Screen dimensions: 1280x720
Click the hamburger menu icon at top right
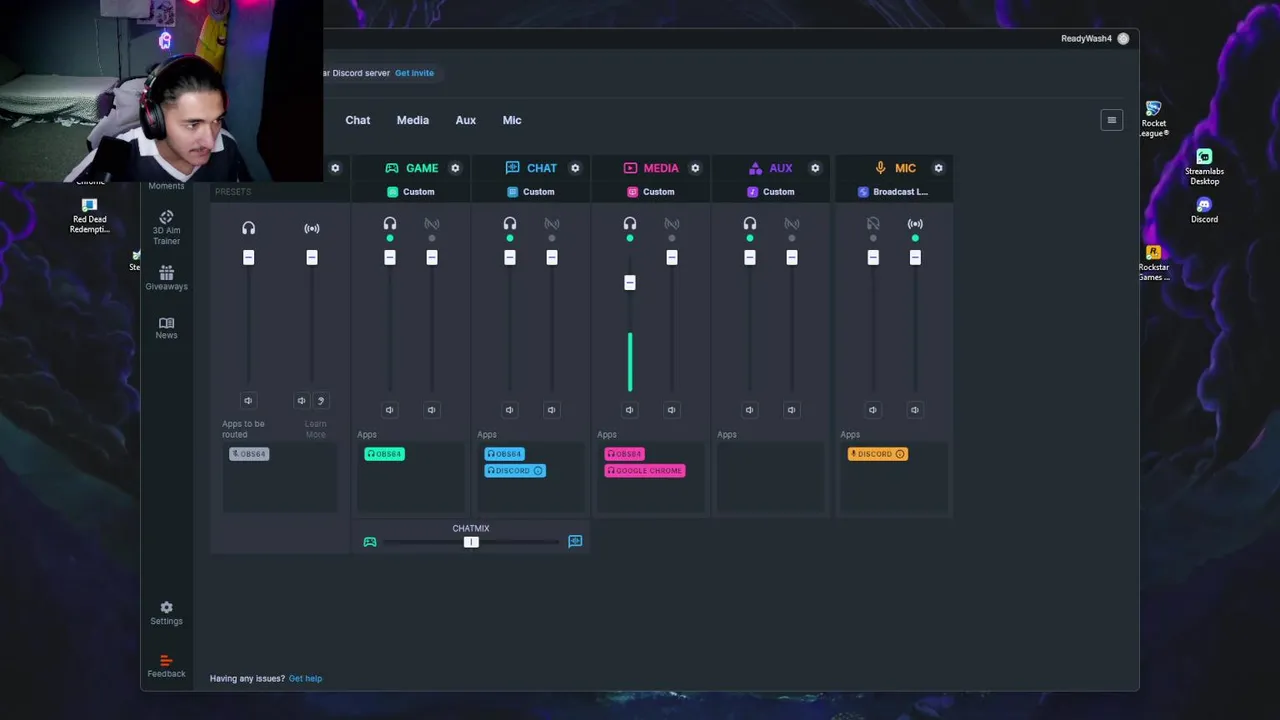point(1111,120)
